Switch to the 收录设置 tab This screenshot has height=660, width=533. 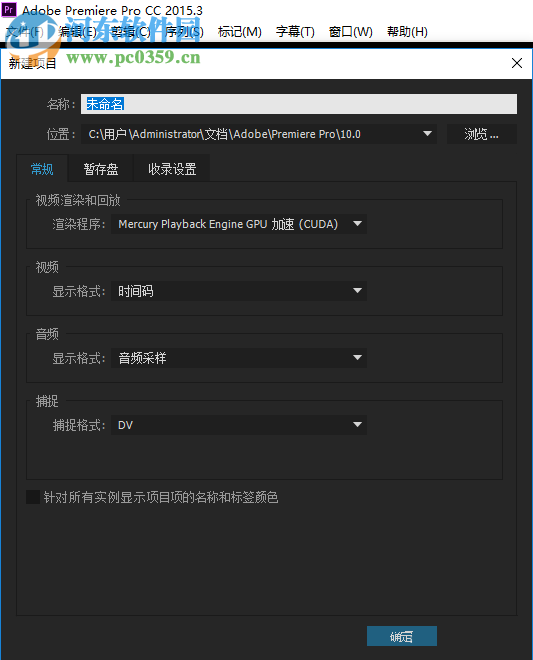click(x=172, y=169)
